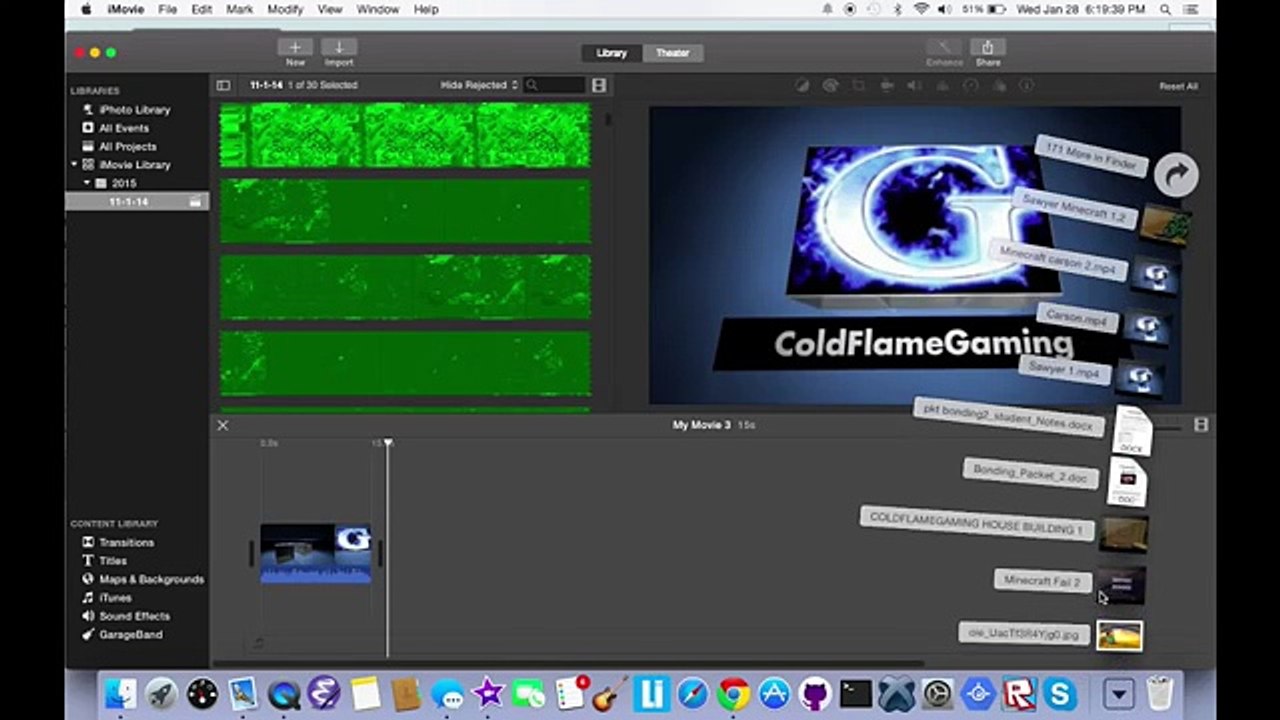Open the App Store dock icon
Screen dimensions: 1280x720
coord(774,693)
